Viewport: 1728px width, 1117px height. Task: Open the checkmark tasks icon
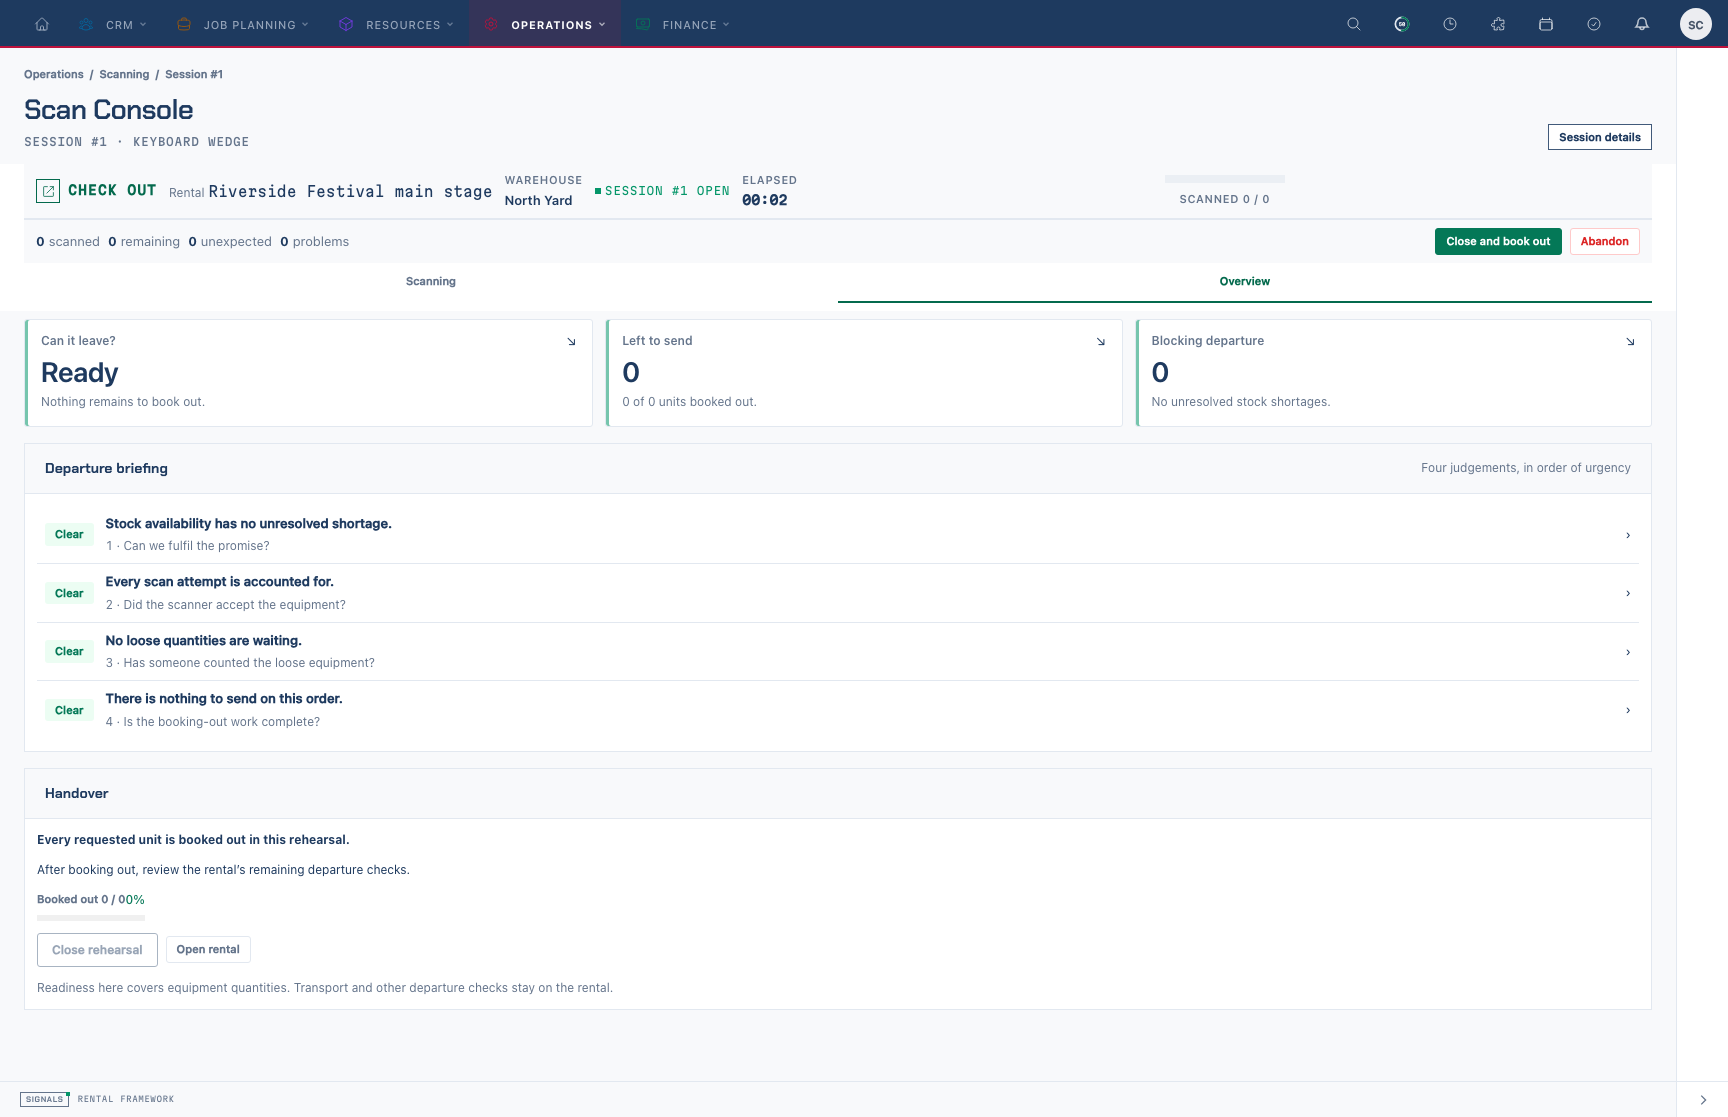(x=1594, y=24)
